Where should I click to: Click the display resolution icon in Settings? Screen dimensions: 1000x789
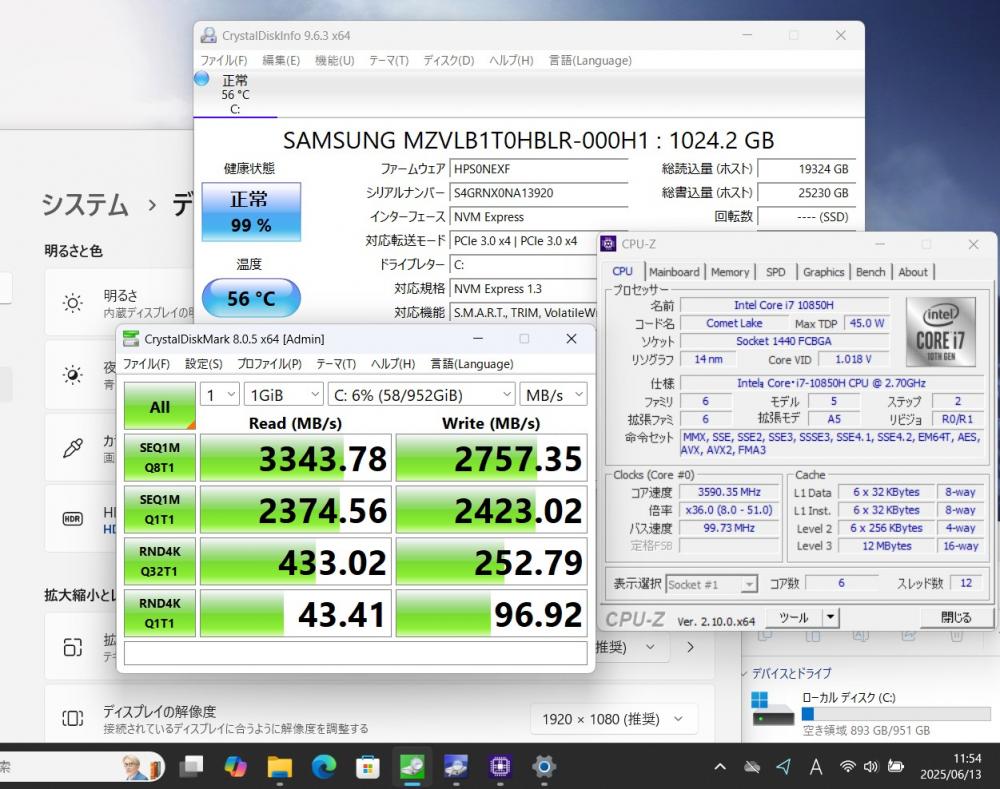point(73,719)
